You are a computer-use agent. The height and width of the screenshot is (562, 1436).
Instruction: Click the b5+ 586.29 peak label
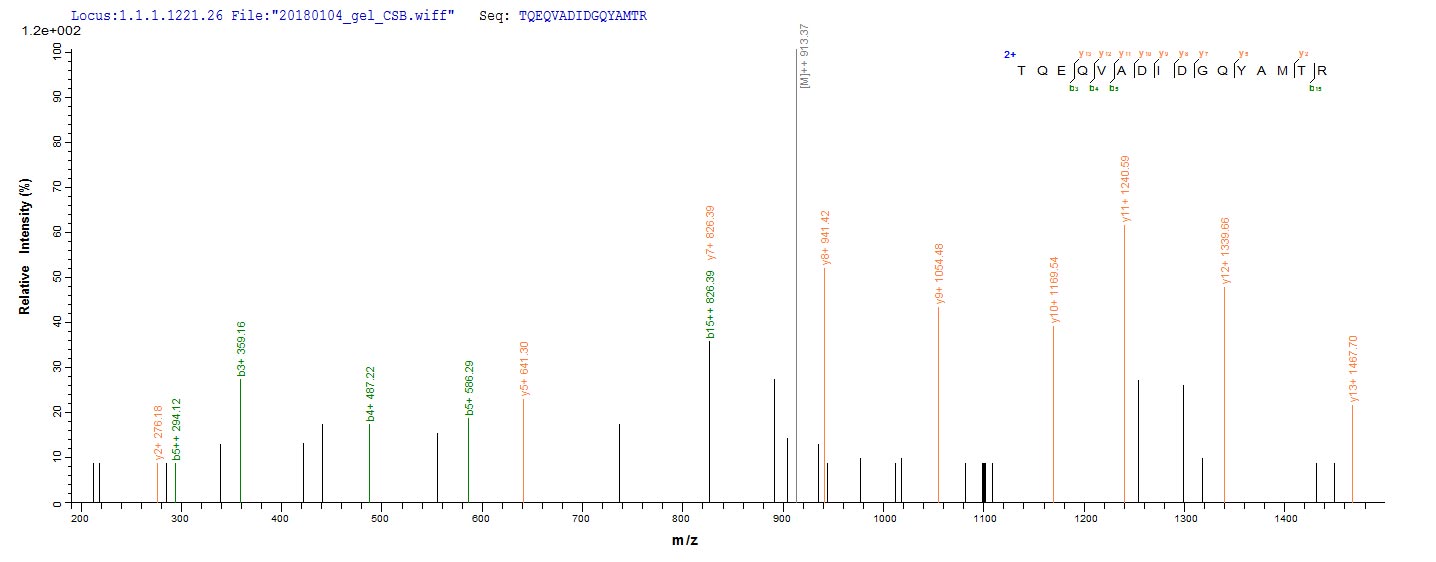point(469,388)
